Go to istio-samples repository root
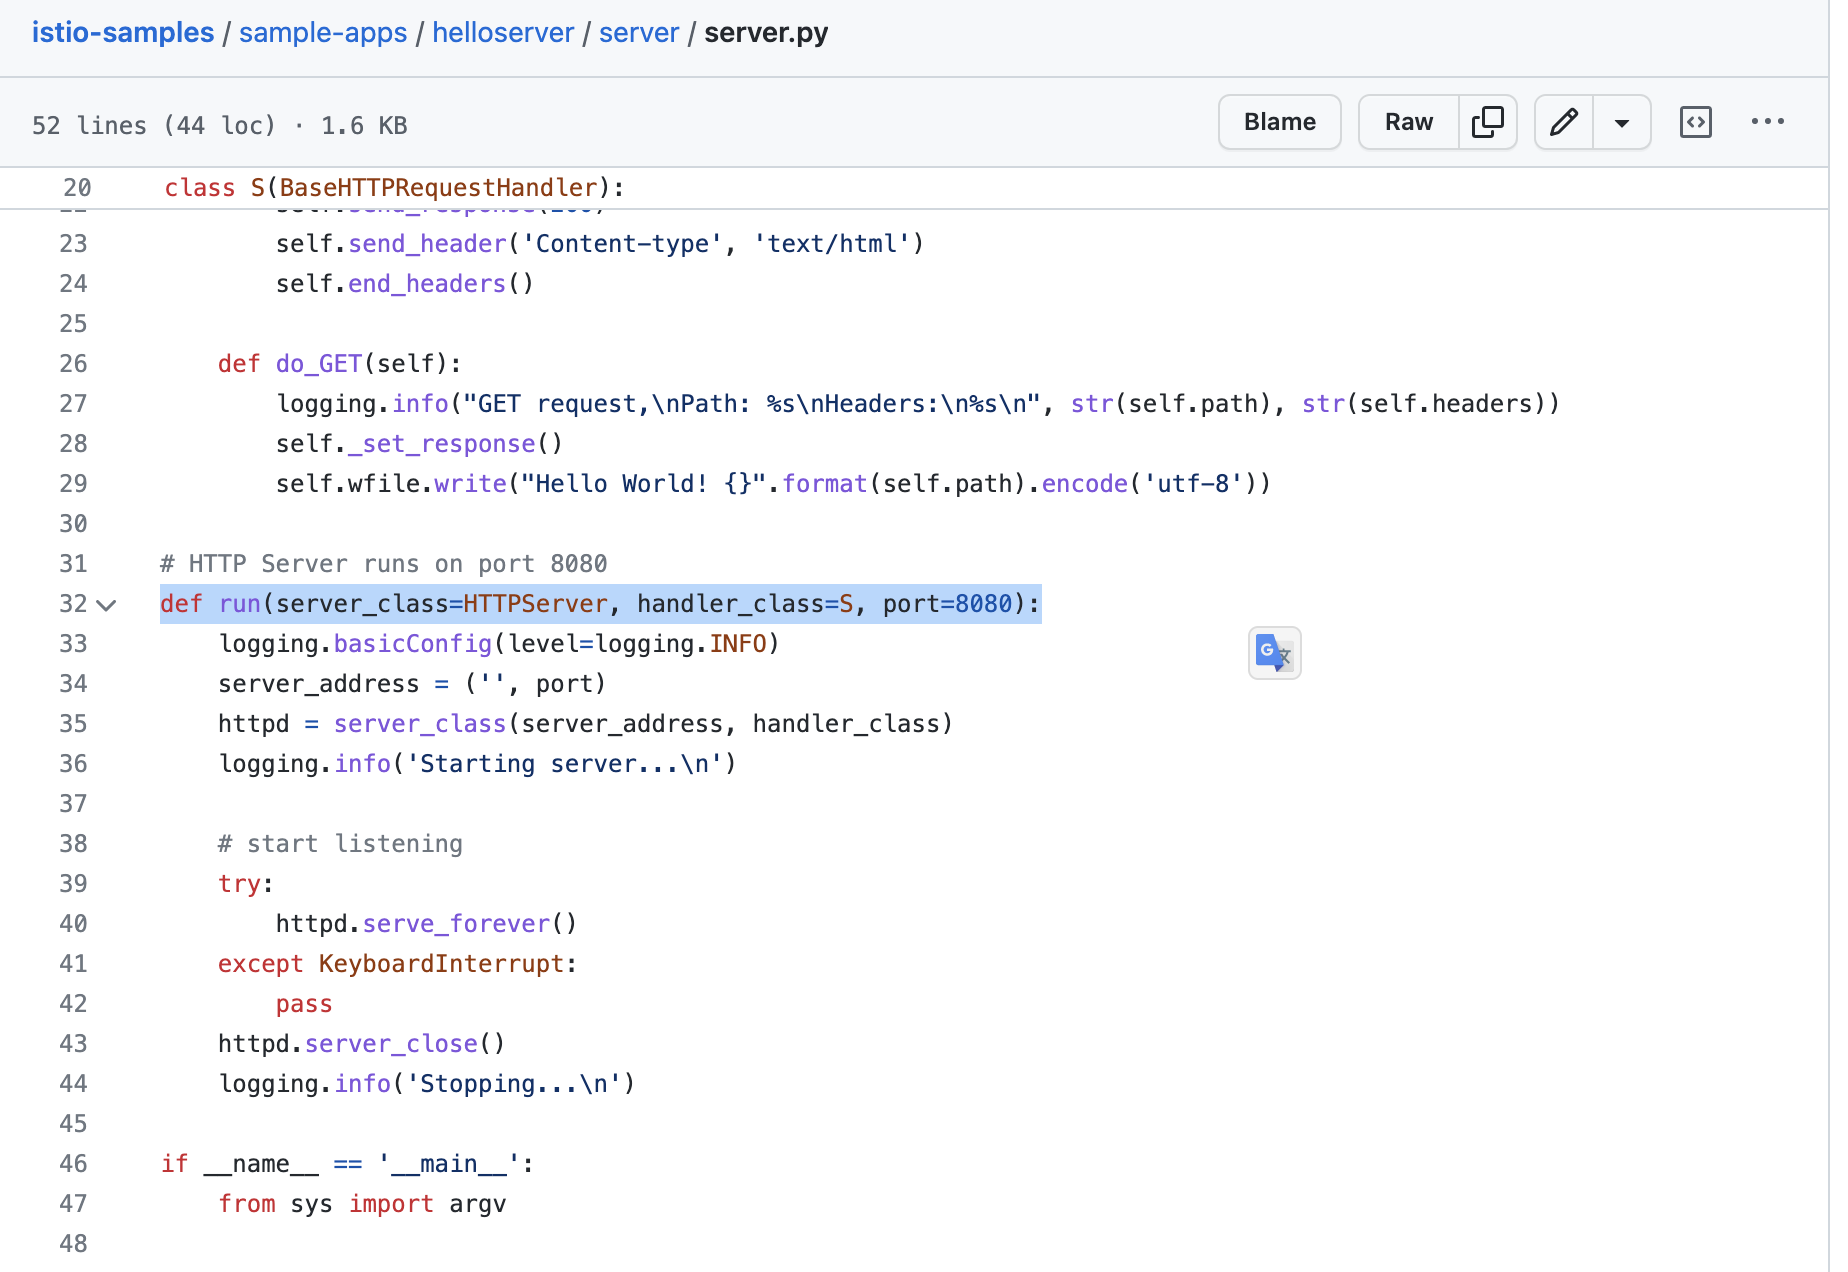 (123, 33)
